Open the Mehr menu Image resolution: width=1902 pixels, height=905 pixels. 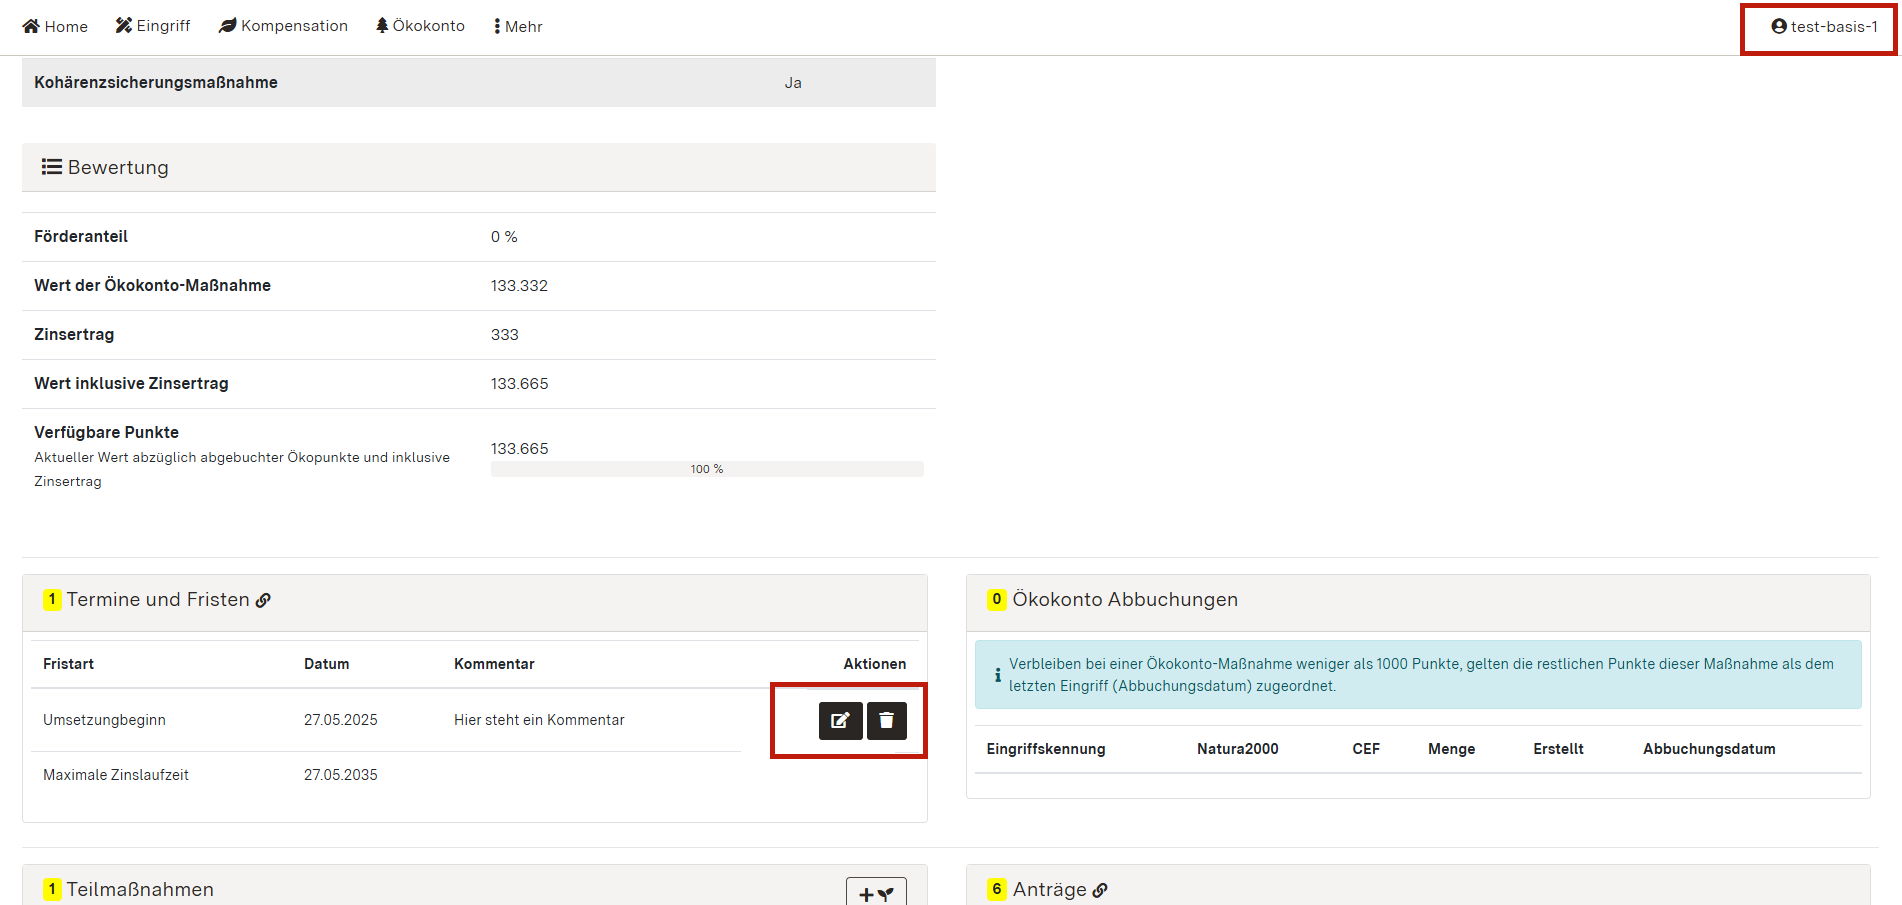(x=517, y=26)
